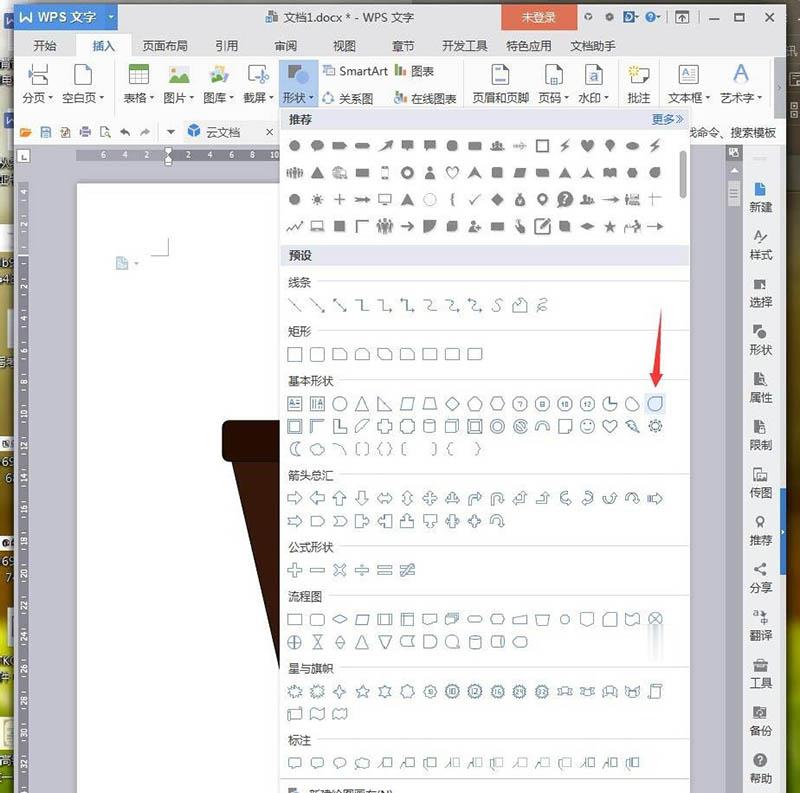Click the 未登录 login button
The width and height of the screenshot is (800, 793).
point(539,17)
